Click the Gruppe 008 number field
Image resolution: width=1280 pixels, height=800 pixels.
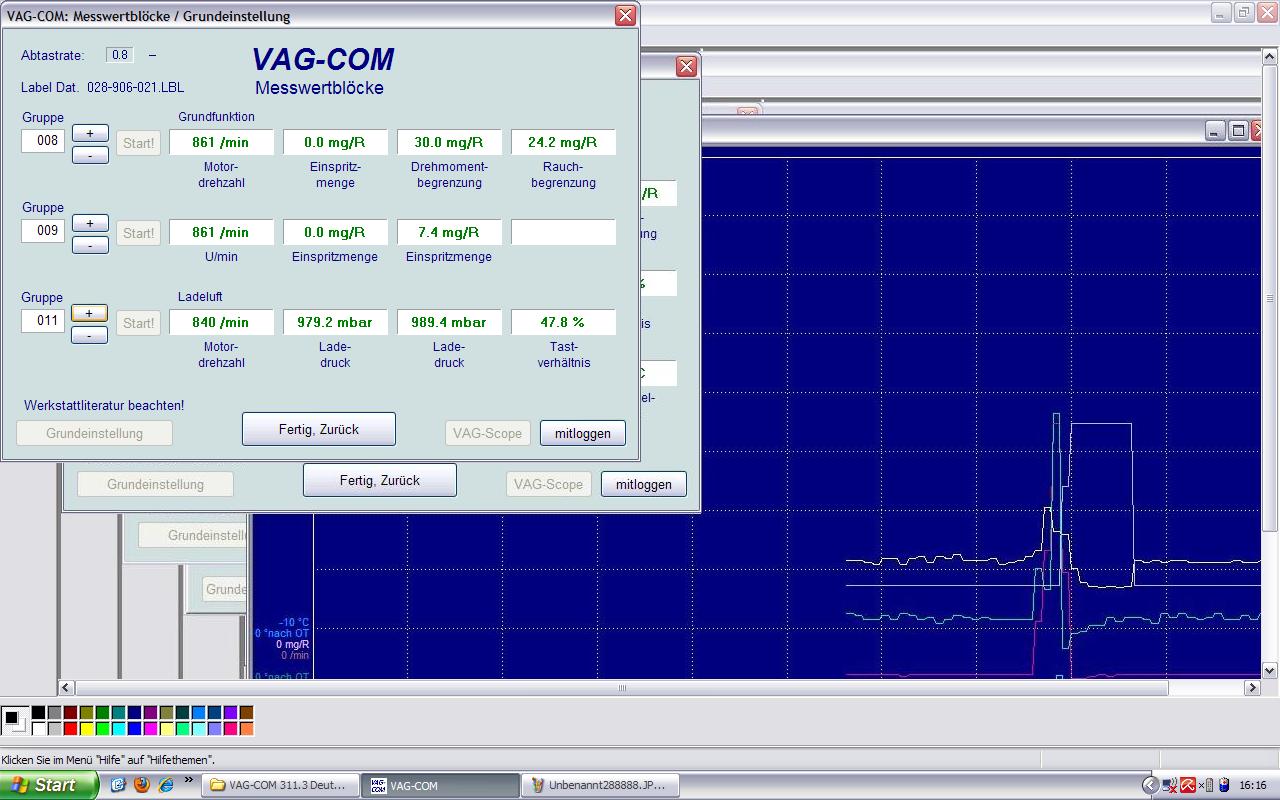coord(43,141)
